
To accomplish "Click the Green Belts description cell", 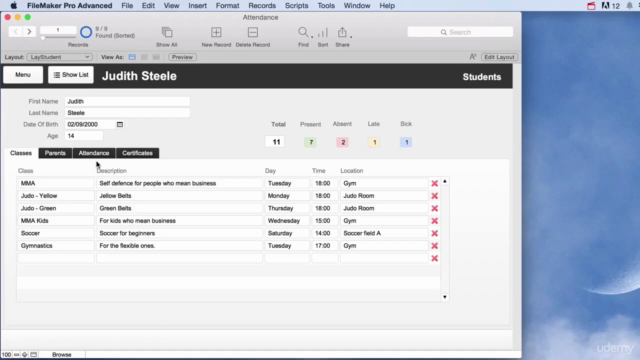I will point(179,209).
